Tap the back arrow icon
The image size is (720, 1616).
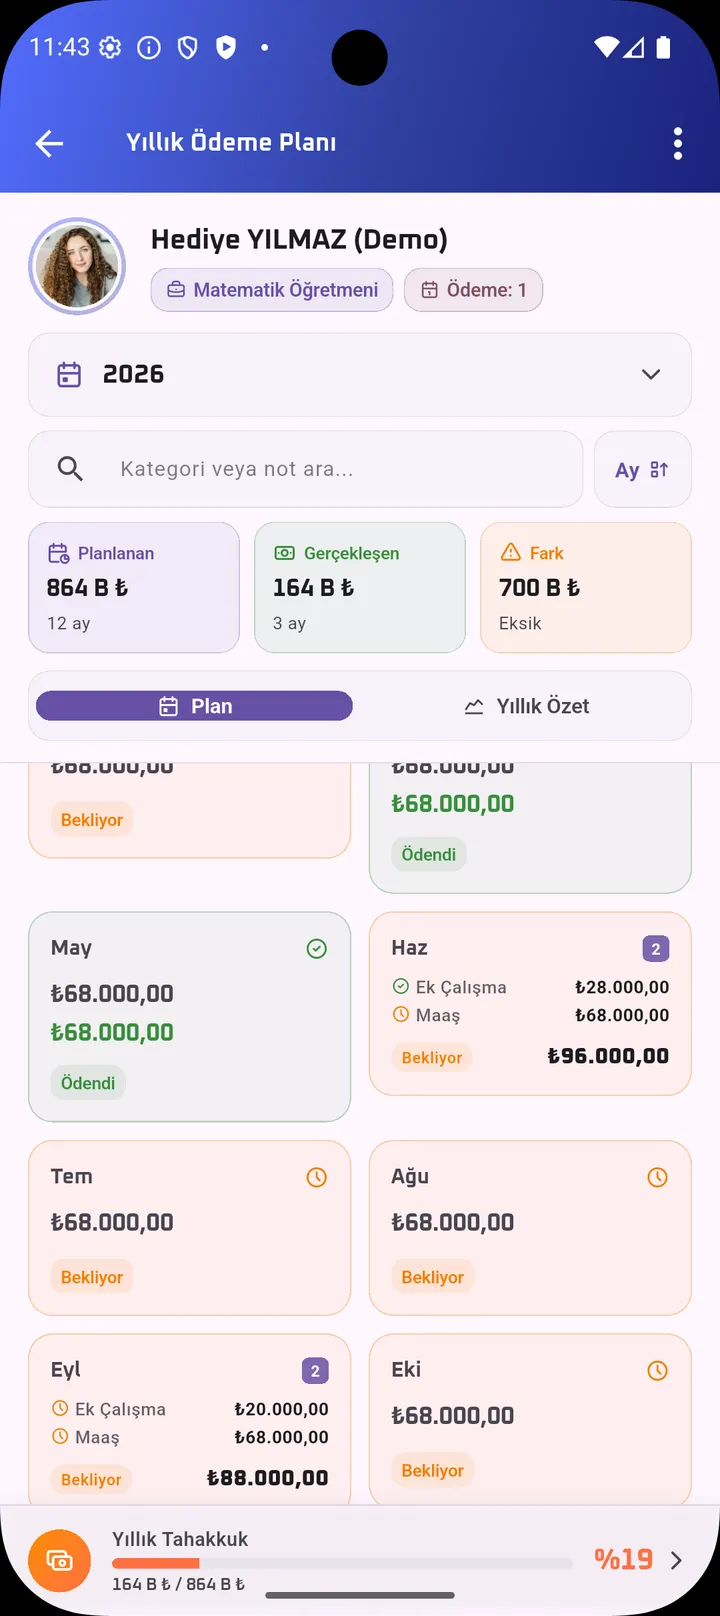(49, 143)
